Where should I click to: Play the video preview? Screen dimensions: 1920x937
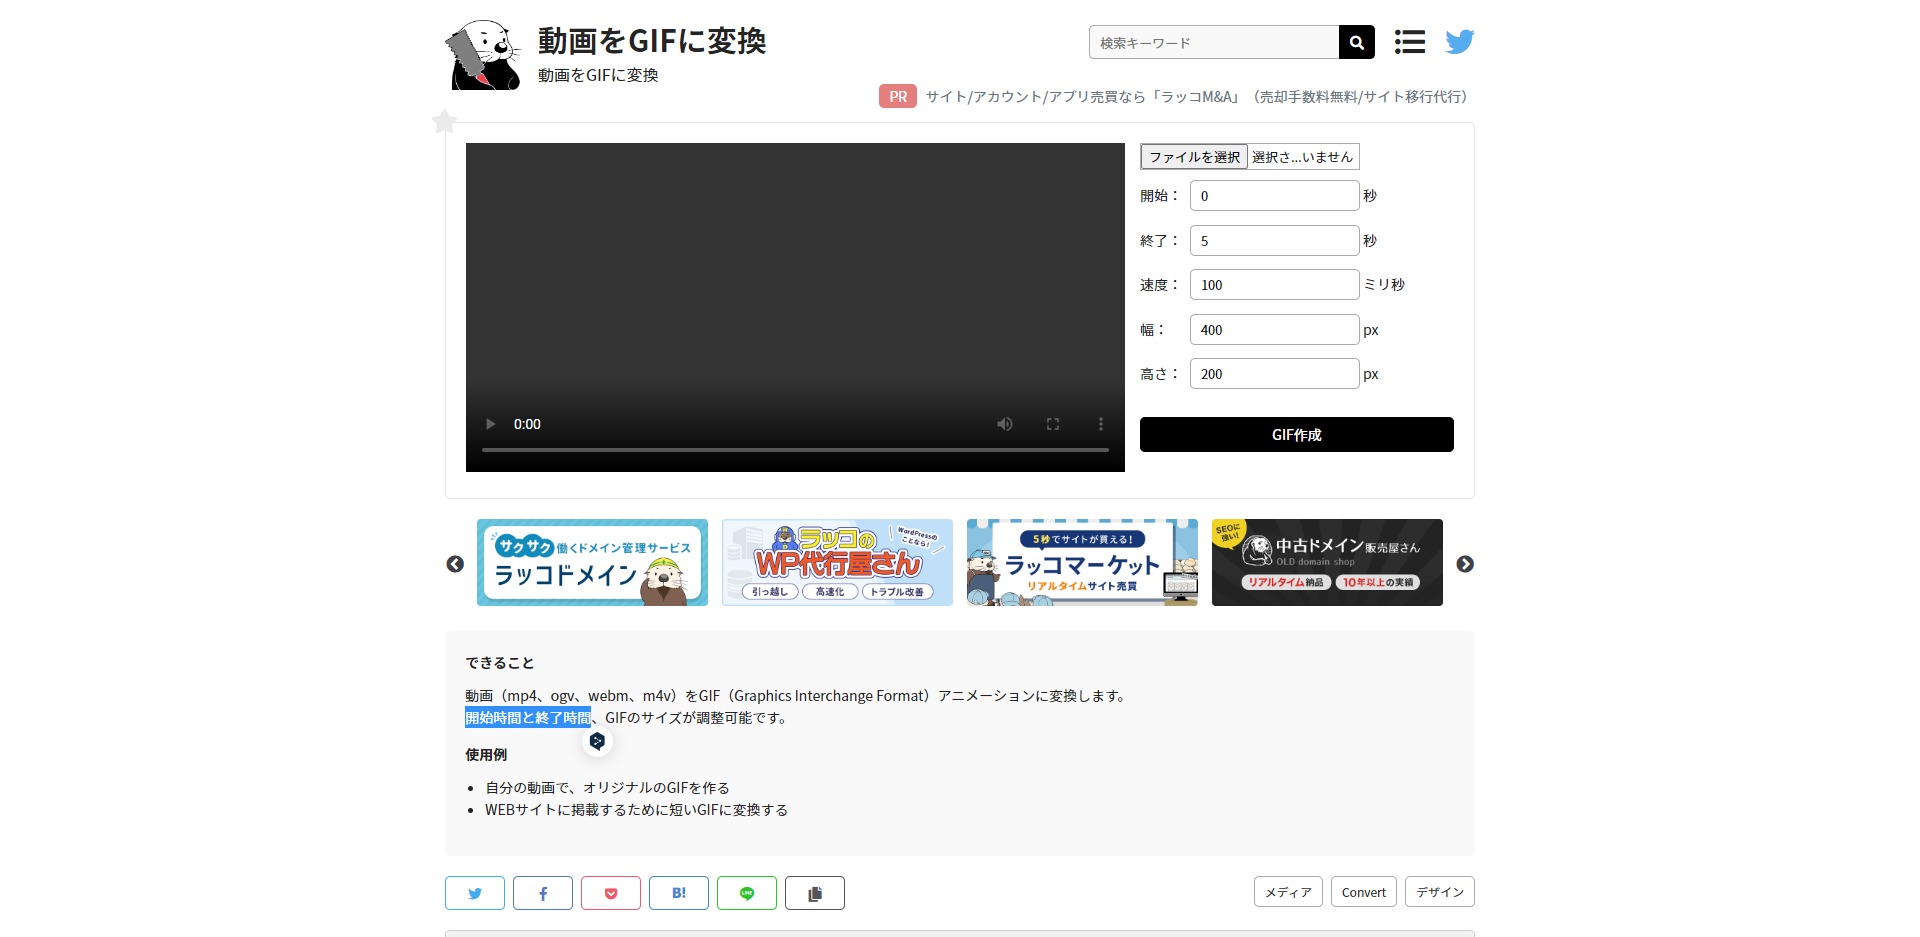(x=490, y=424)
